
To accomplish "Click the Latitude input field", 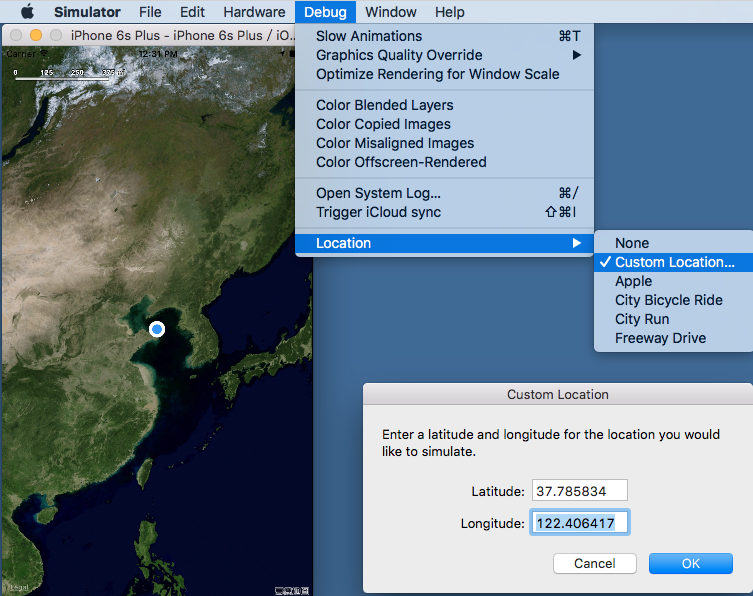I will pyautogui.click(x=579, y=491).
